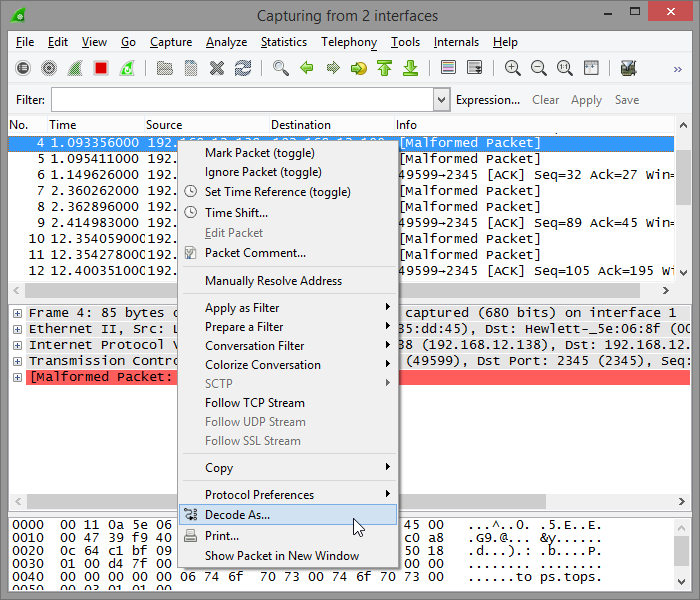This screenshot has width=700, height=600.
Task: Toggle auto scroll in live capture icon
Action: 474,68
